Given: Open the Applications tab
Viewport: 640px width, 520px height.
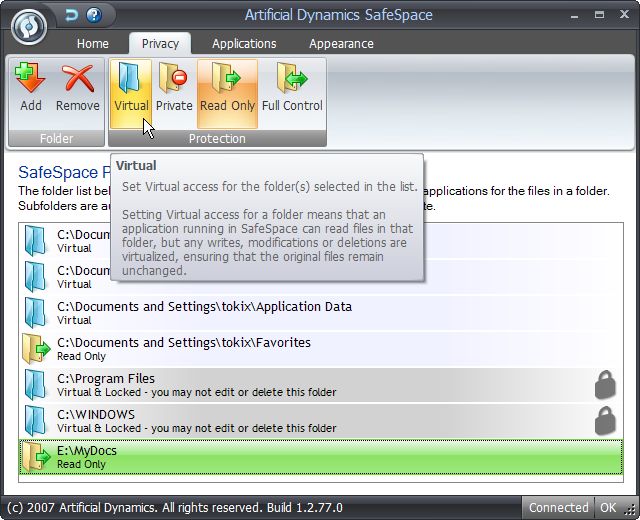Looking at the screenshot, I should click(244, 44).
